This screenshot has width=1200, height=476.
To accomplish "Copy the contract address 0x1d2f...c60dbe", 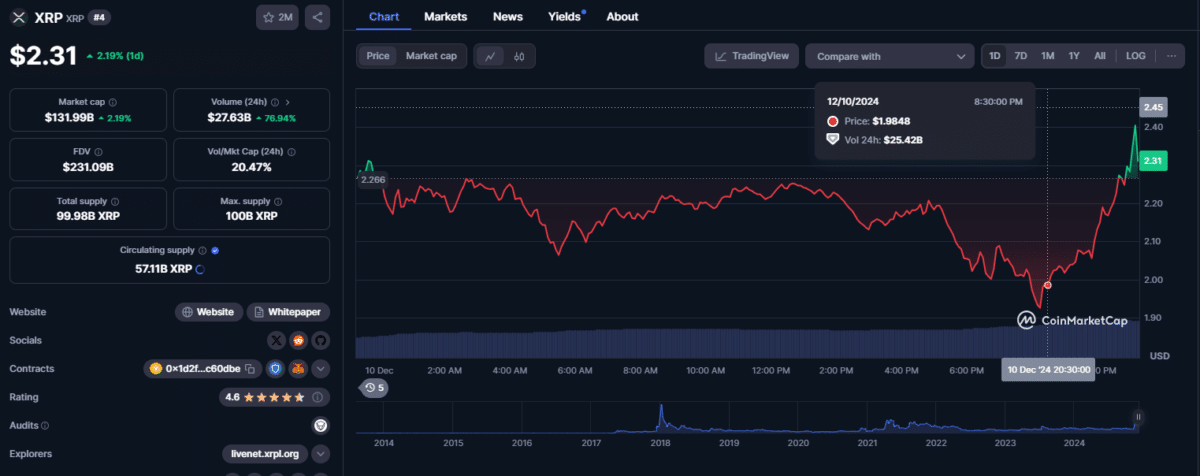I will (250, 369).
